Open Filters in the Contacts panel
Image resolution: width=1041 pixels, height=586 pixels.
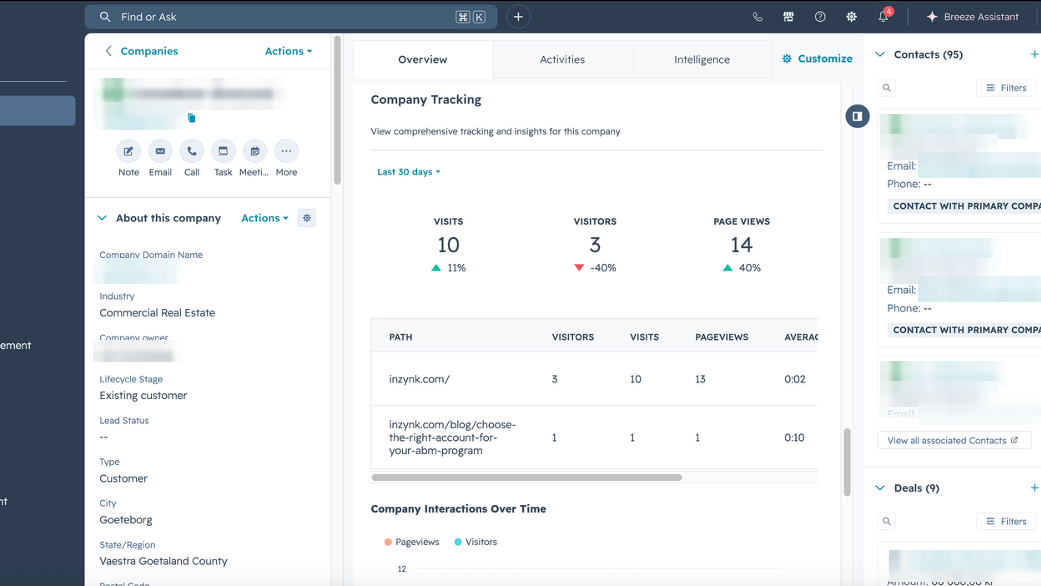(1006, 88)
